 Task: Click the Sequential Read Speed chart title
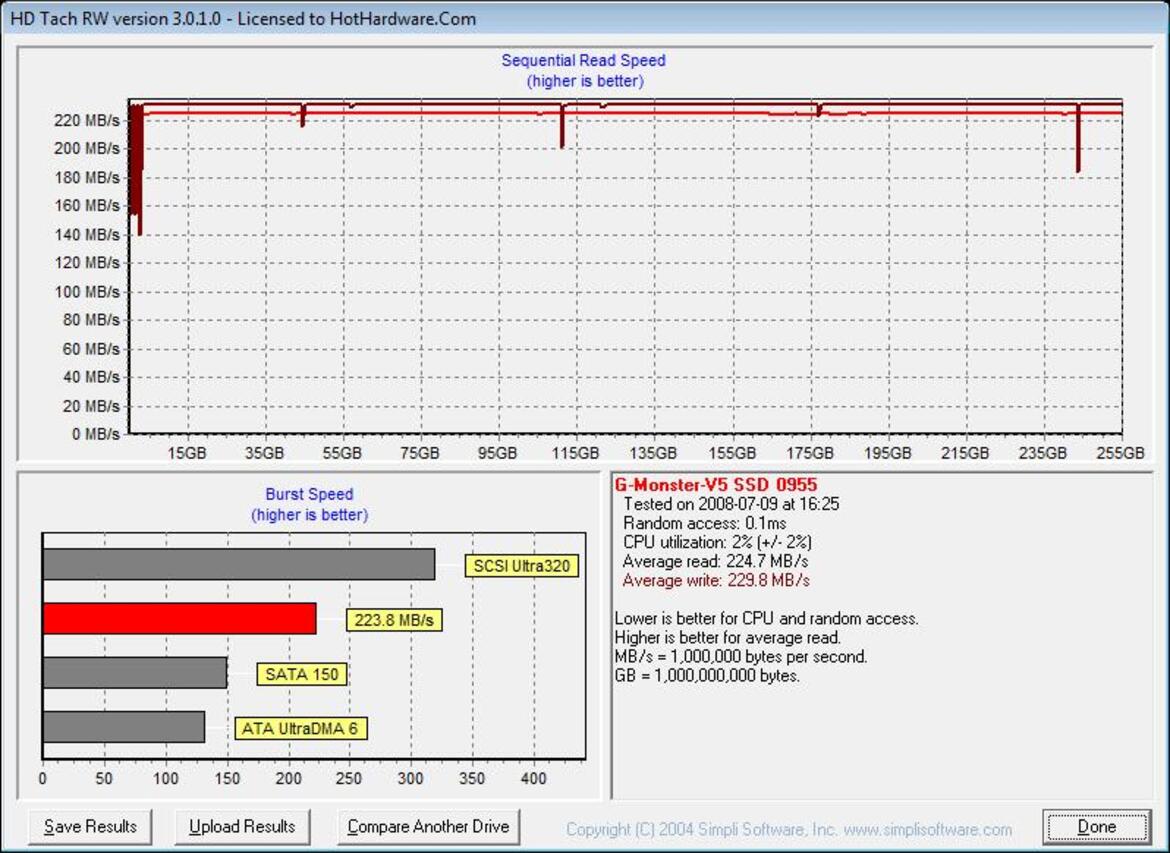(x=583, y=60)
